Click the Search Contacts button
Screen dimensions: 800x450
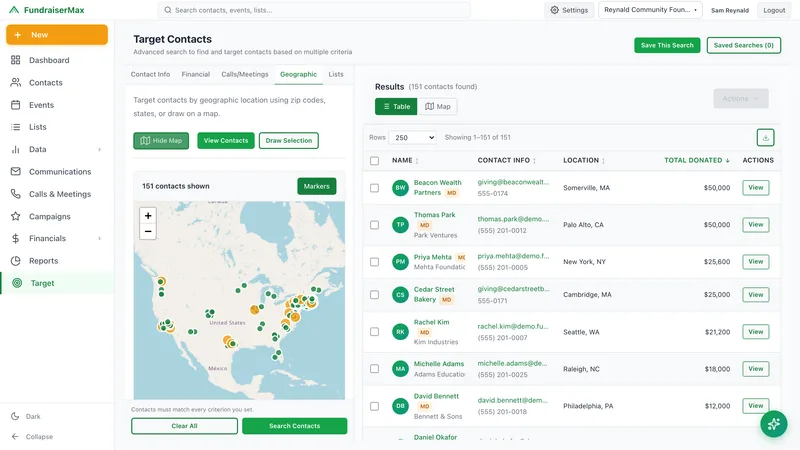295,426
